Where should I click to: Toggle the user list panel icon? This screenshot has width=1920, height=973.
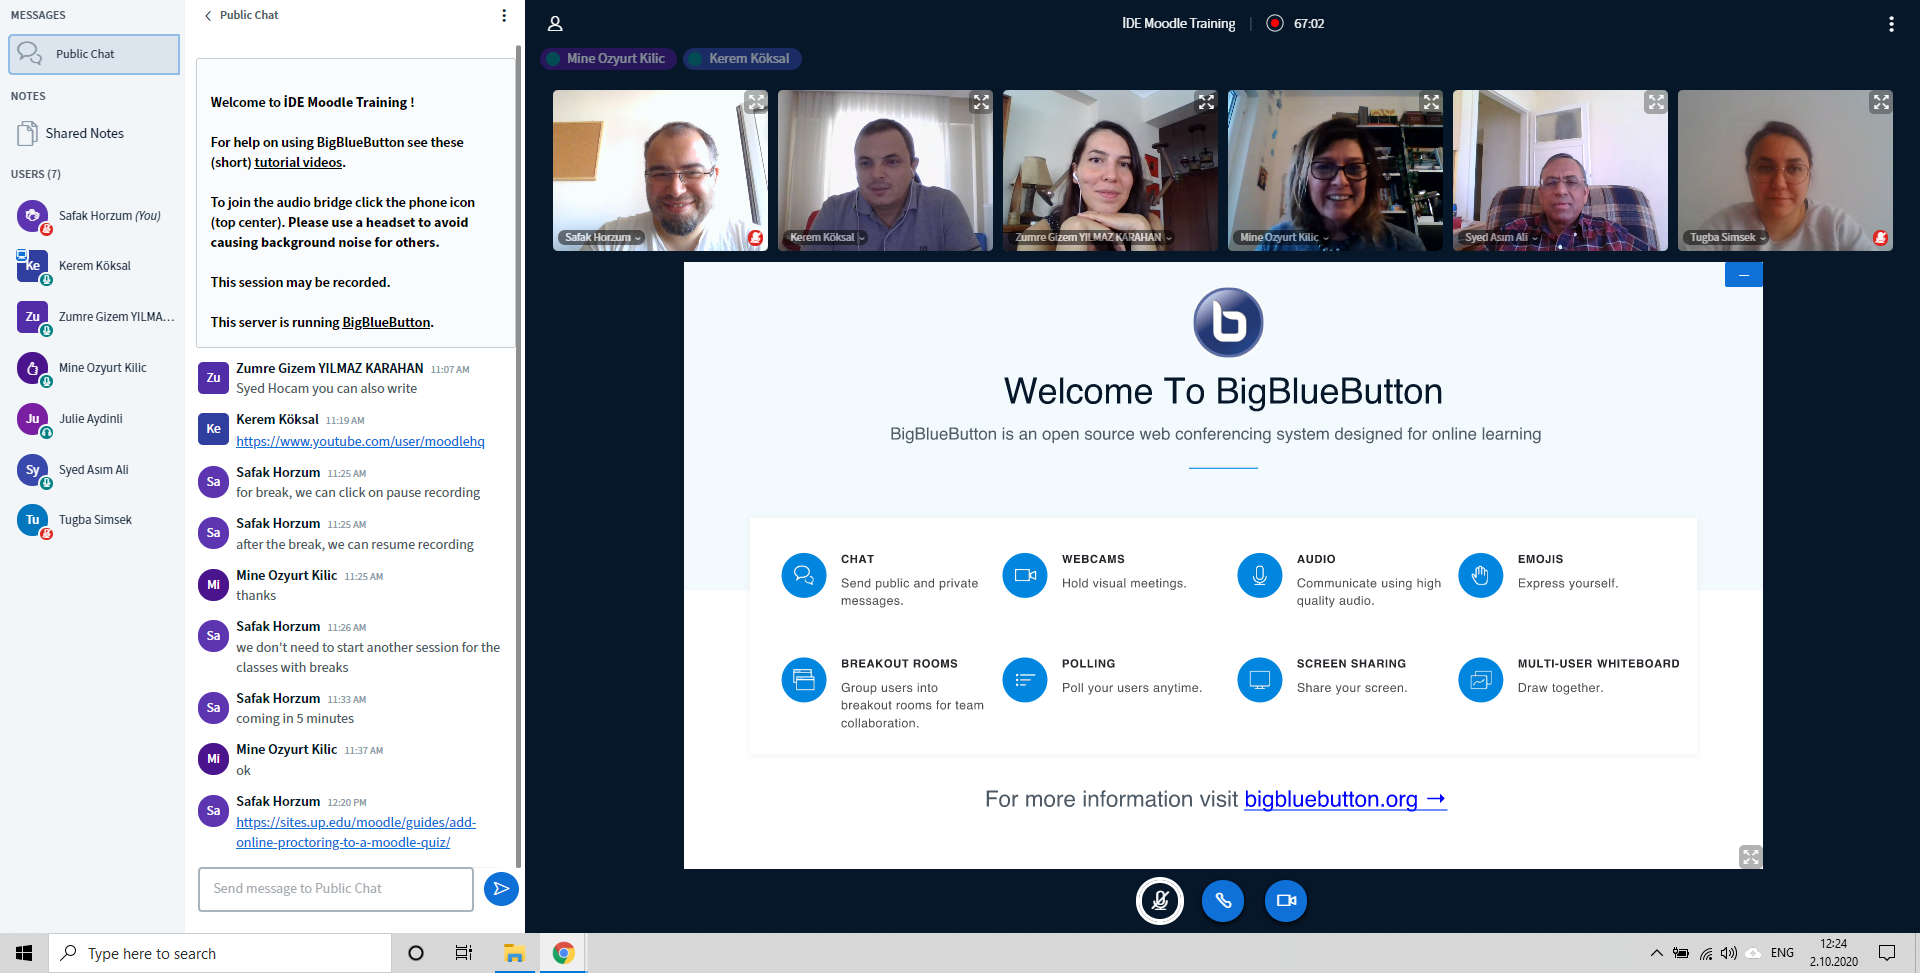pos(555,24)
